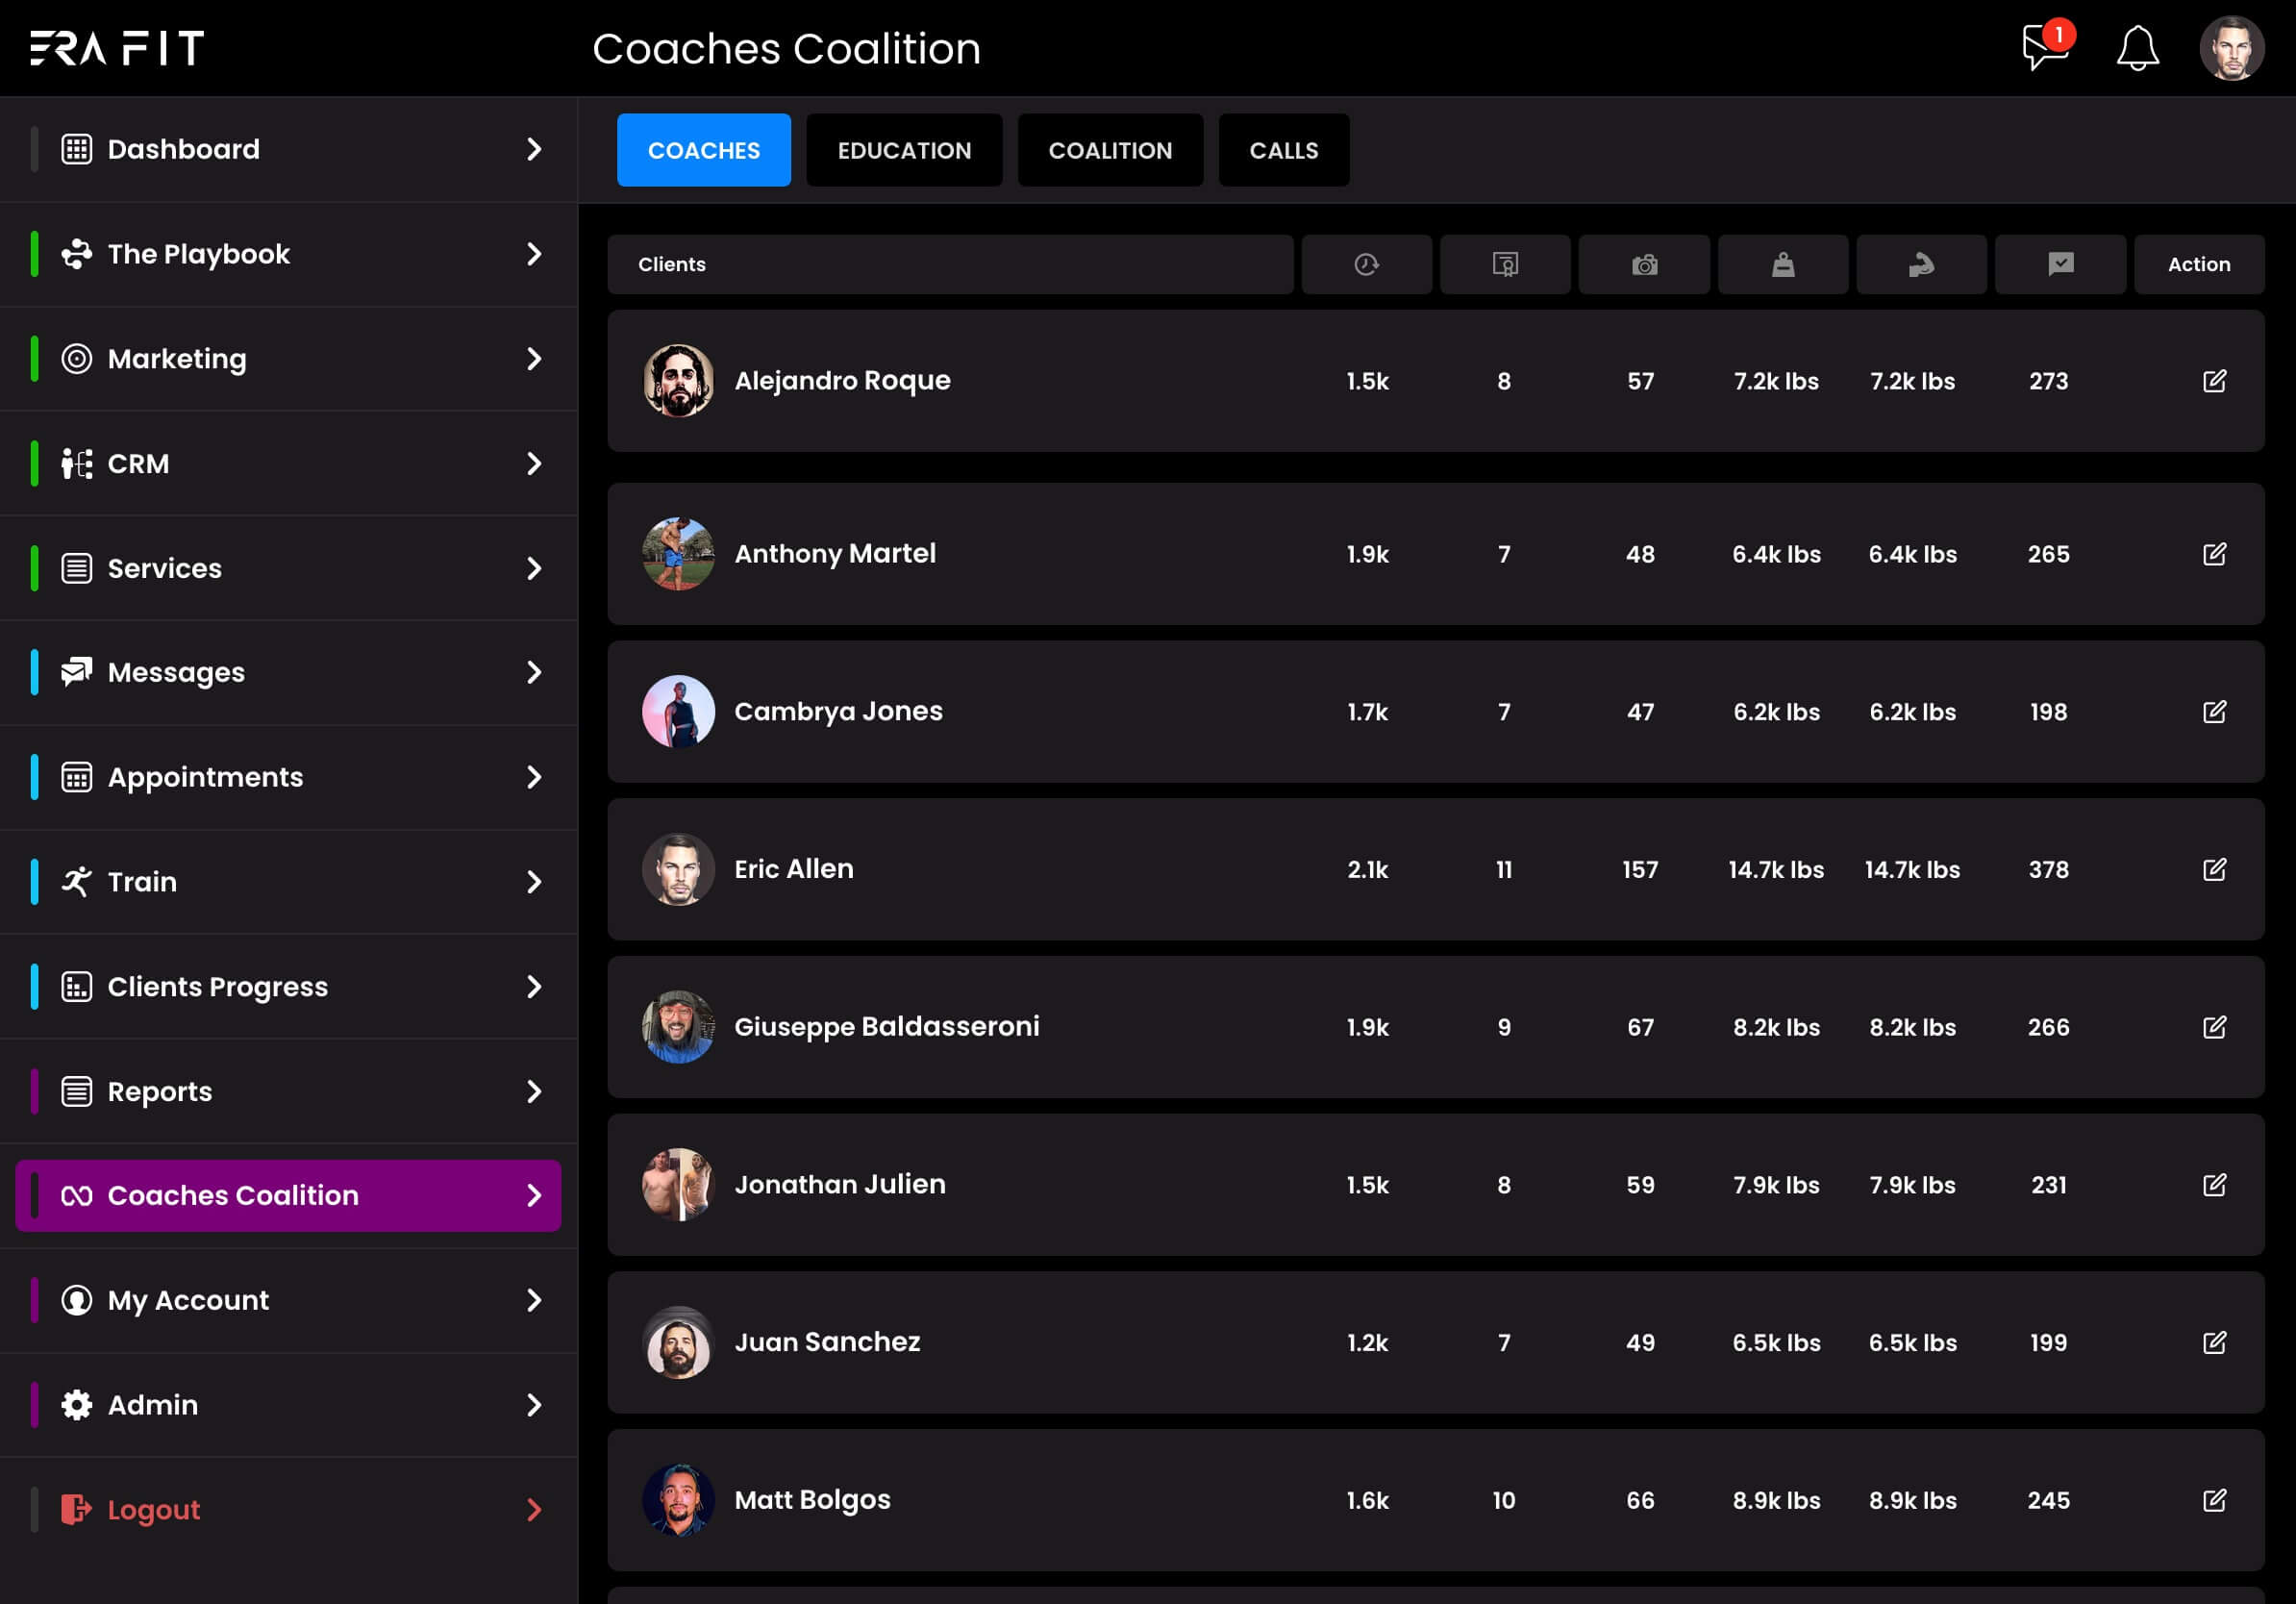Open Giuseppe Baldasseroni's name link
This screenshot has height=1604, width=2296.
(x=887, y=1027)
